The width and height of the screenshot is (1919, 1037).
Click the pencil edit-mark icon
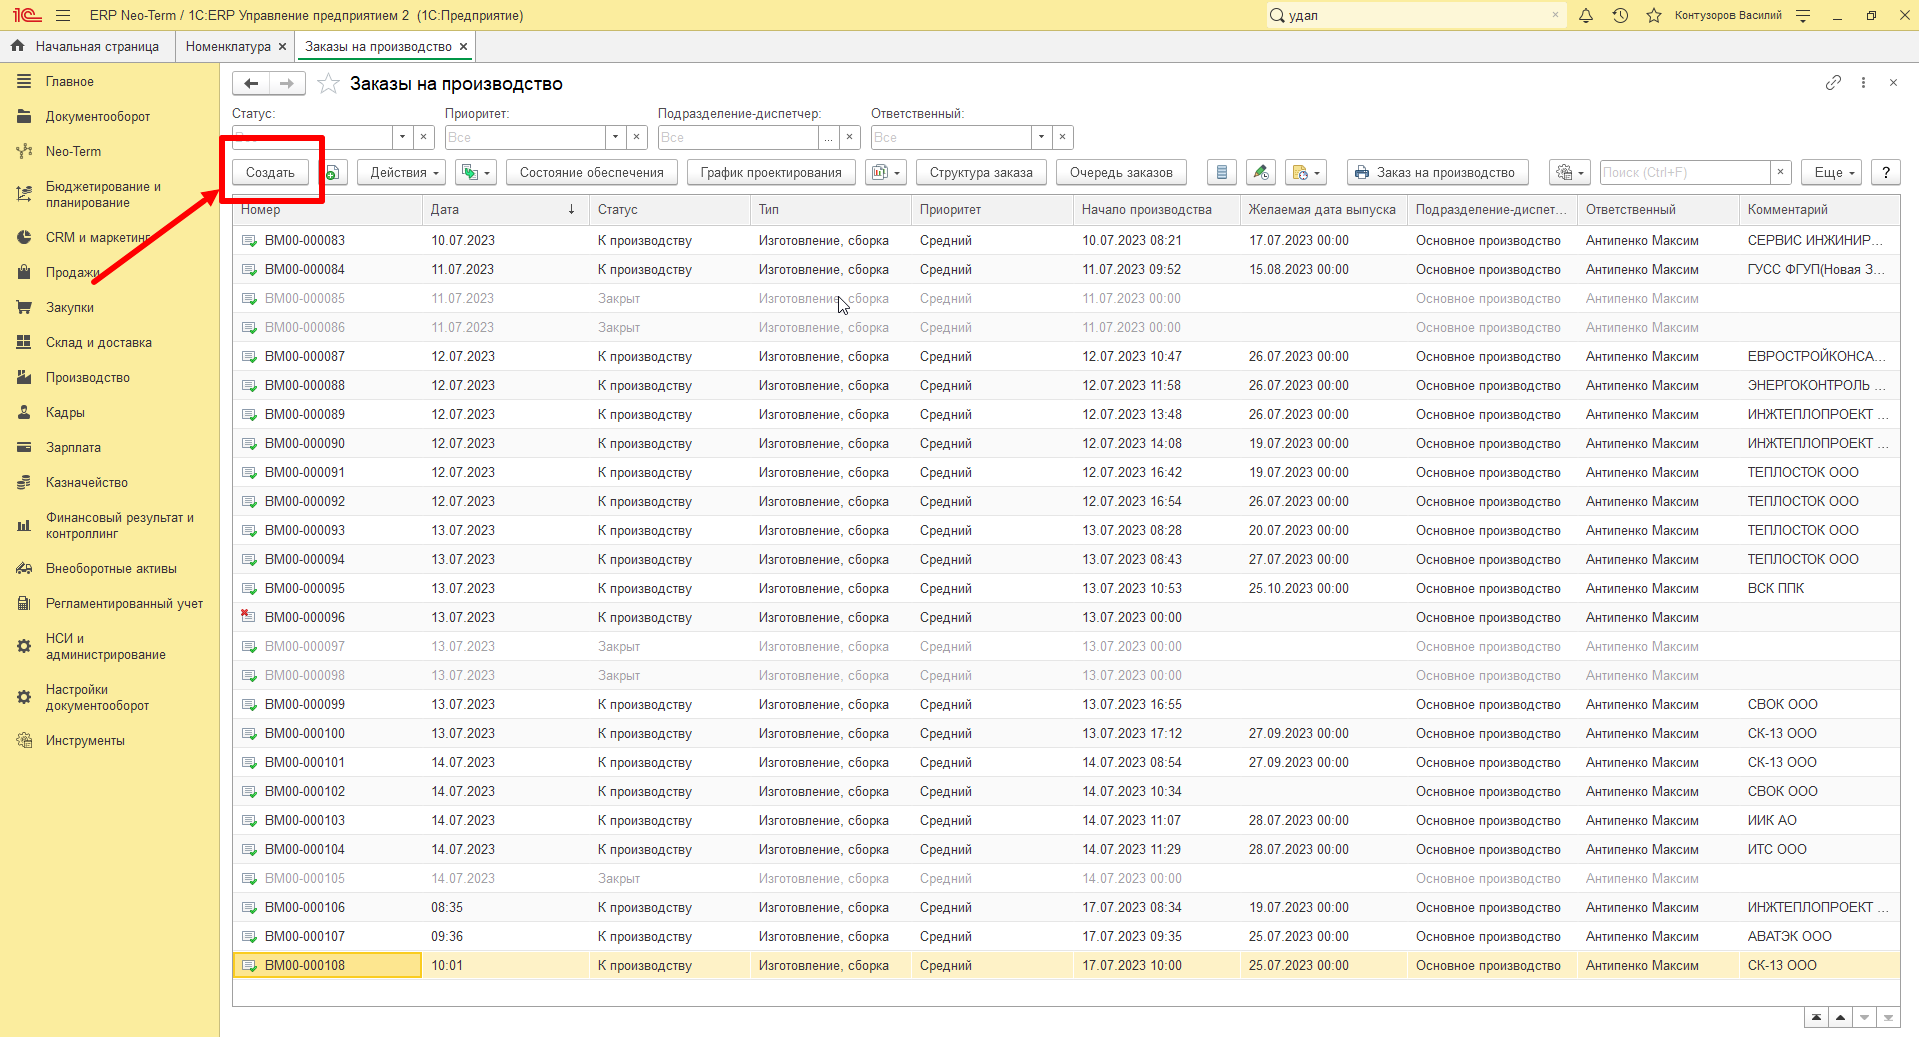coord(1261,173)
